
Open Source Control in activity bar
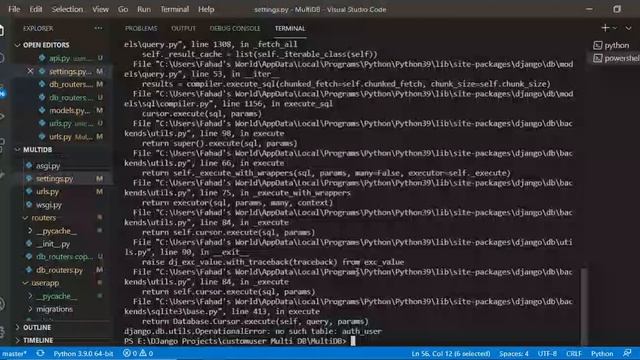coord(2,93)
